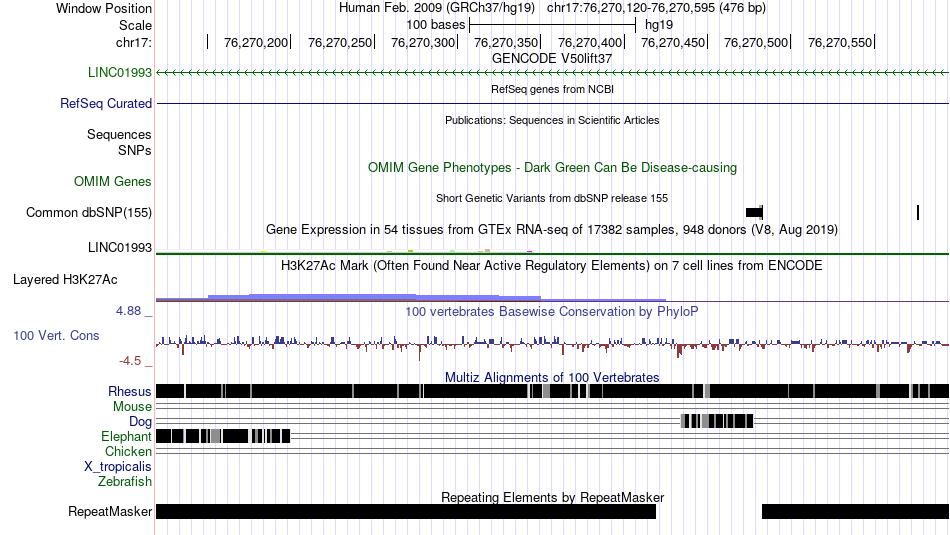This screenshot has width=950, height=535.
Task: Click the Rhesus species label
Action: (130, 391)
